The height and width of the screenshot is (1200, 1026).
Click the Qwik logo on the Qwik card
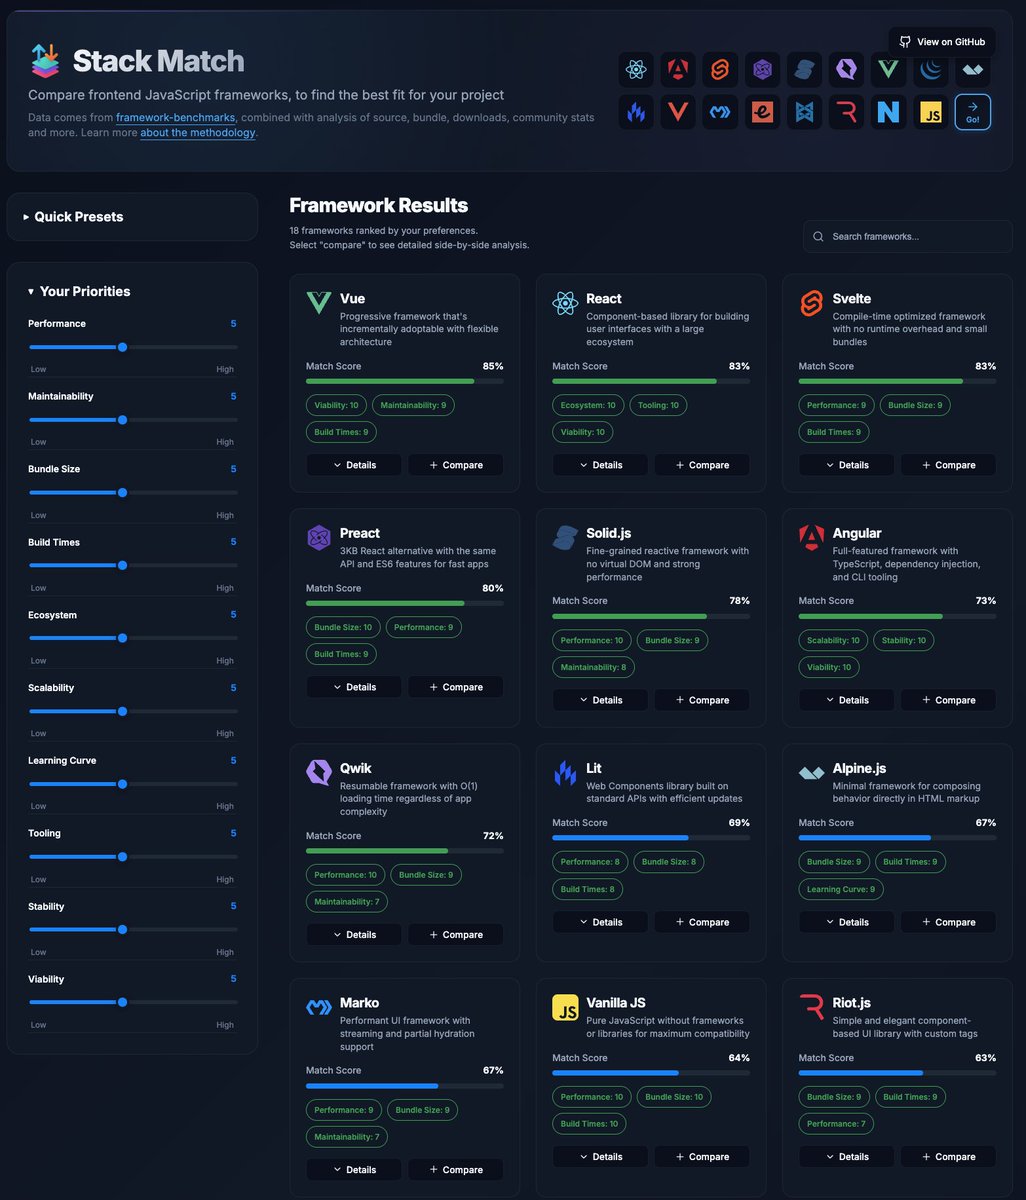(x=319, y=772)
